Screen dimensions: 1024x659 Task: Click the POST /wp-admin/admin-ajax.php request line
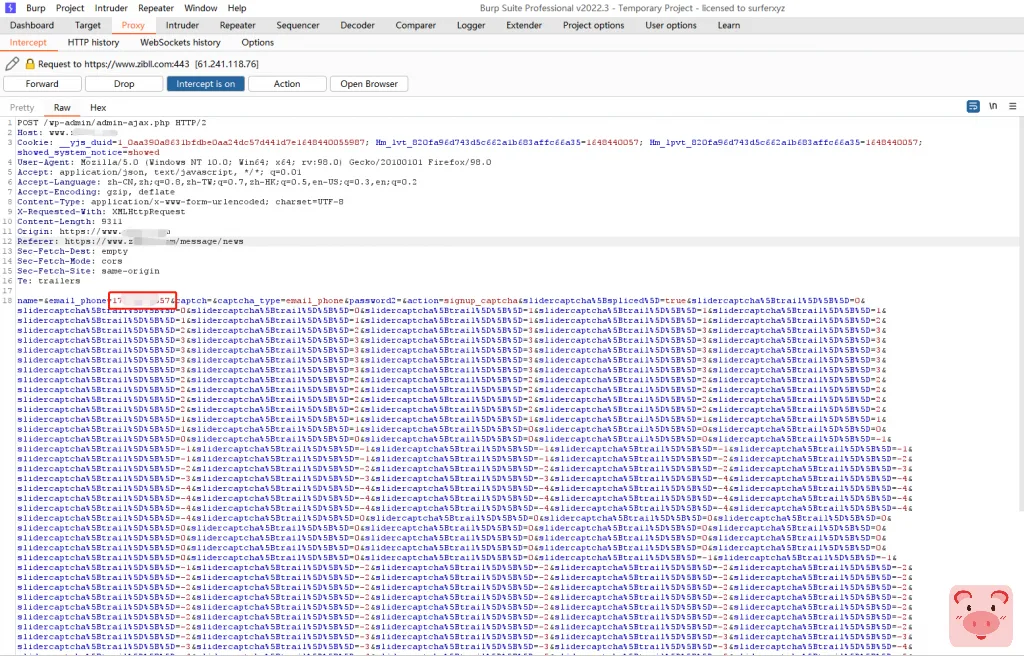coord(112,123)
